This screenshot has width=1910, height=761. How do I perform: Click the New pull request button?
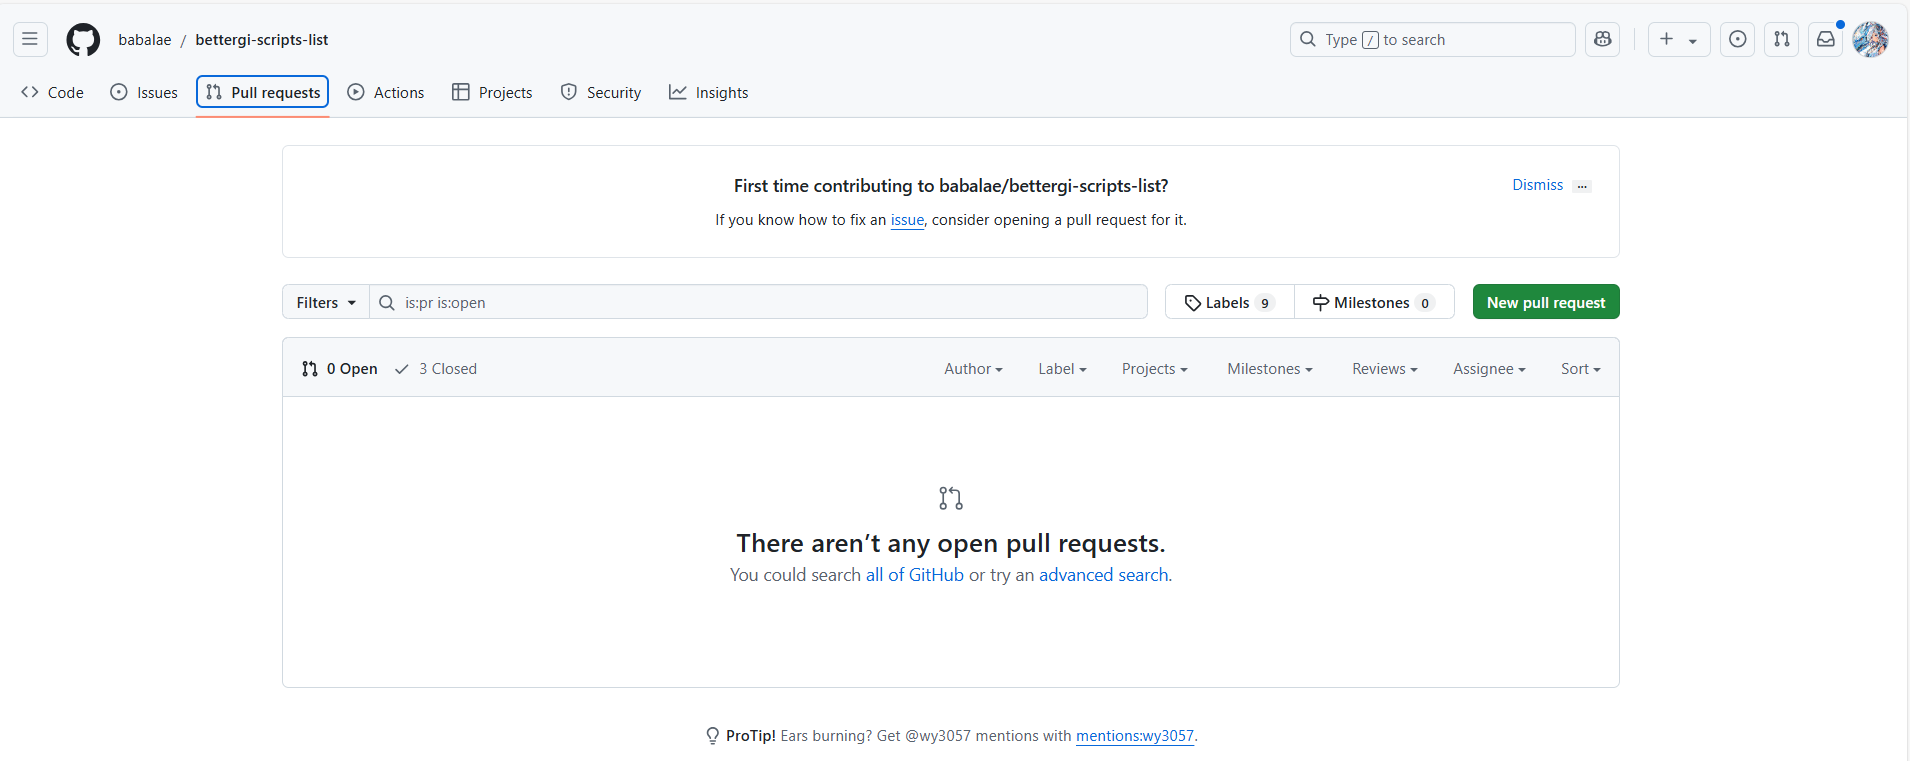pos(1545,303)
